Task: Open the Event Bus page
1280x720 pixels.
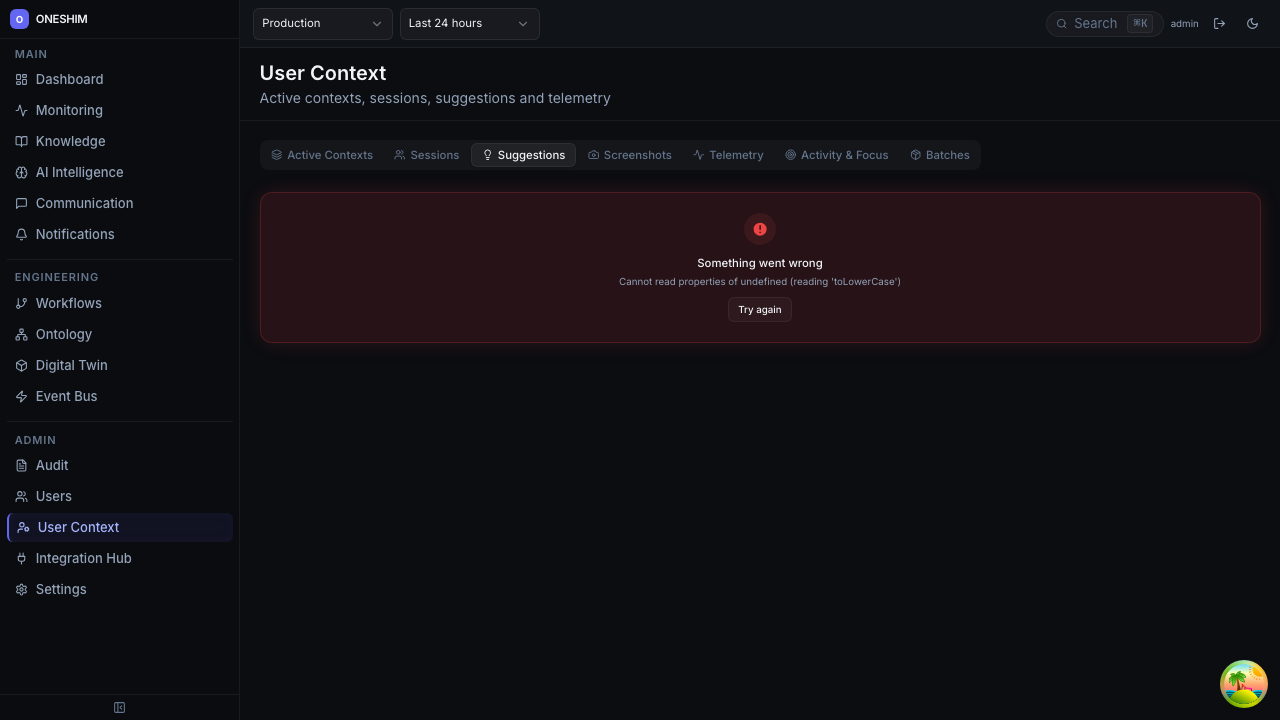Action: (66, 396)
